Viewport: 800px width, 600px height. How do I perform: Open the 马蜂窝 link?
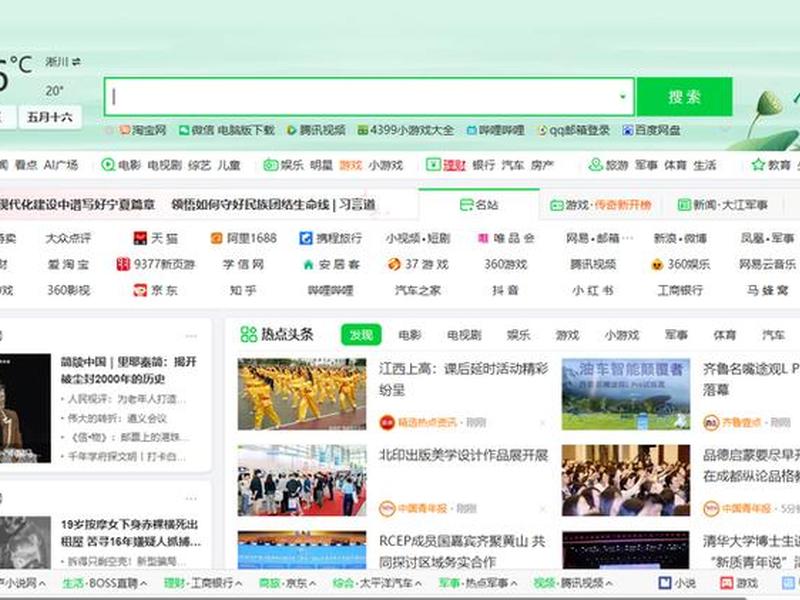pyautogui.click(x=767, y=290)
